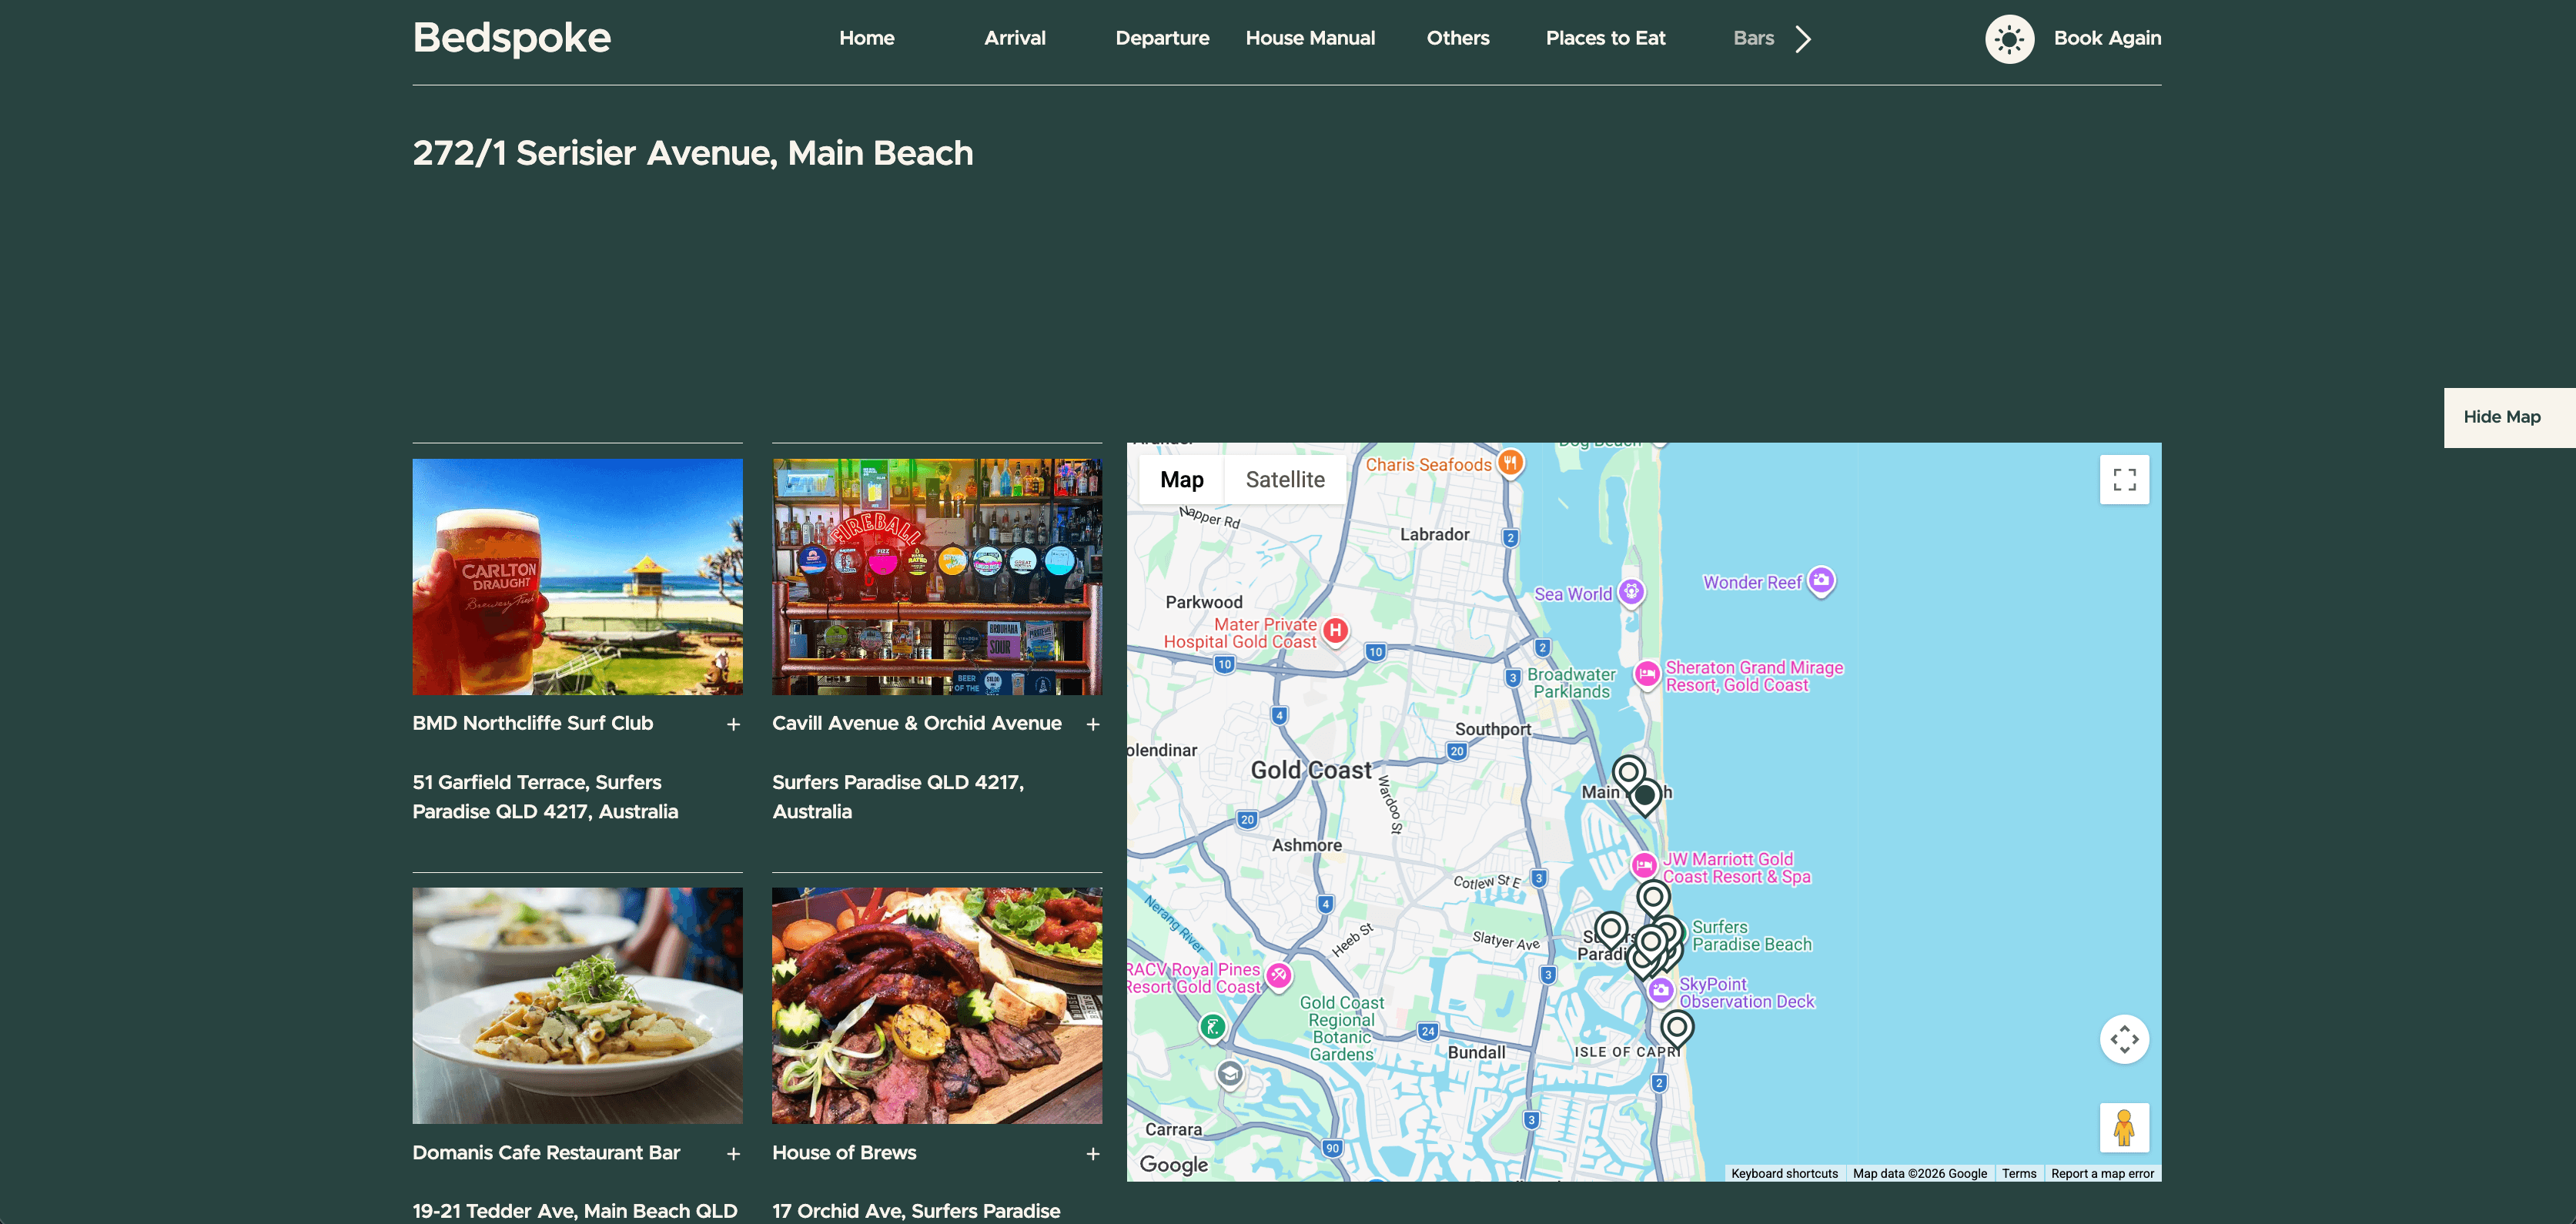Open the Arrival nav item
This screenshot has height=1224, width=2576.
pyautogui.click(x=1015, y=38)
